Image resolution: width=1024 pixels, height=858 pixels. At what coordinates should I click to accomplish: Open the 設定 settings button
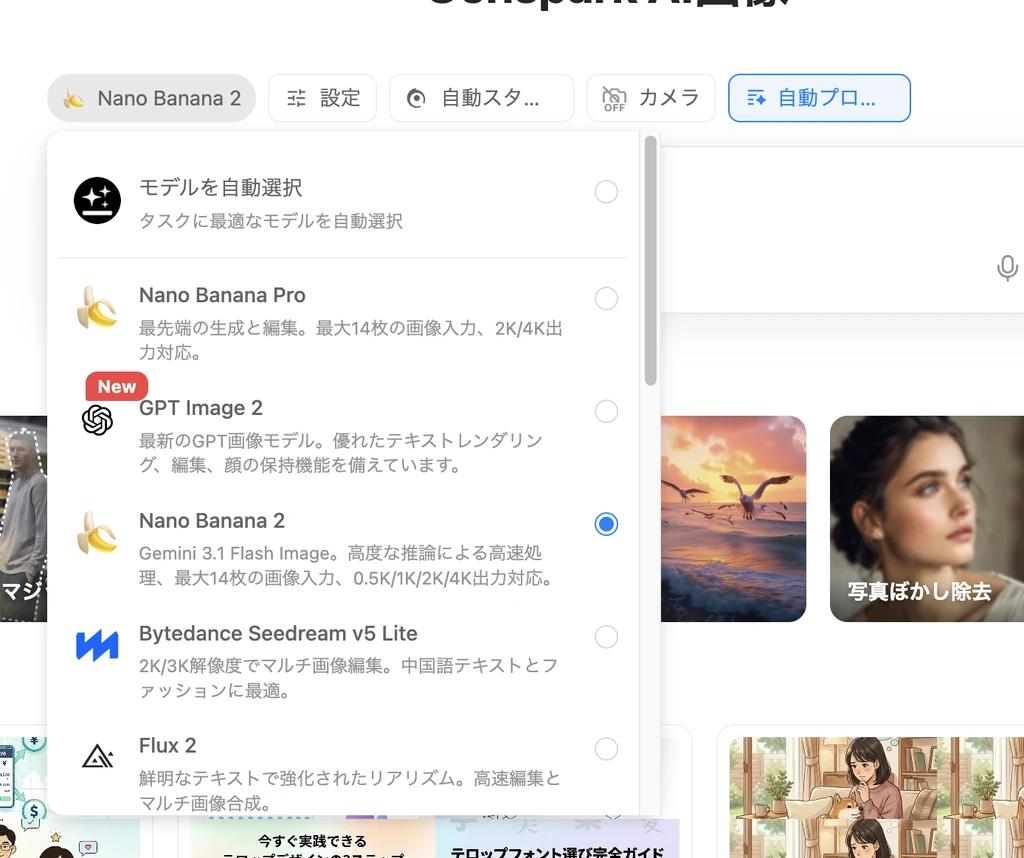(x=322, y=98)
